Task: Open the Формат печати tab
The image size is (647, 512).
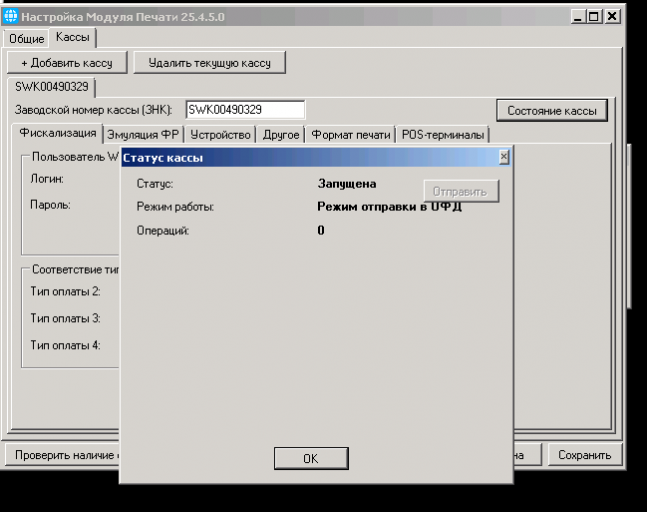Action: 350,134
